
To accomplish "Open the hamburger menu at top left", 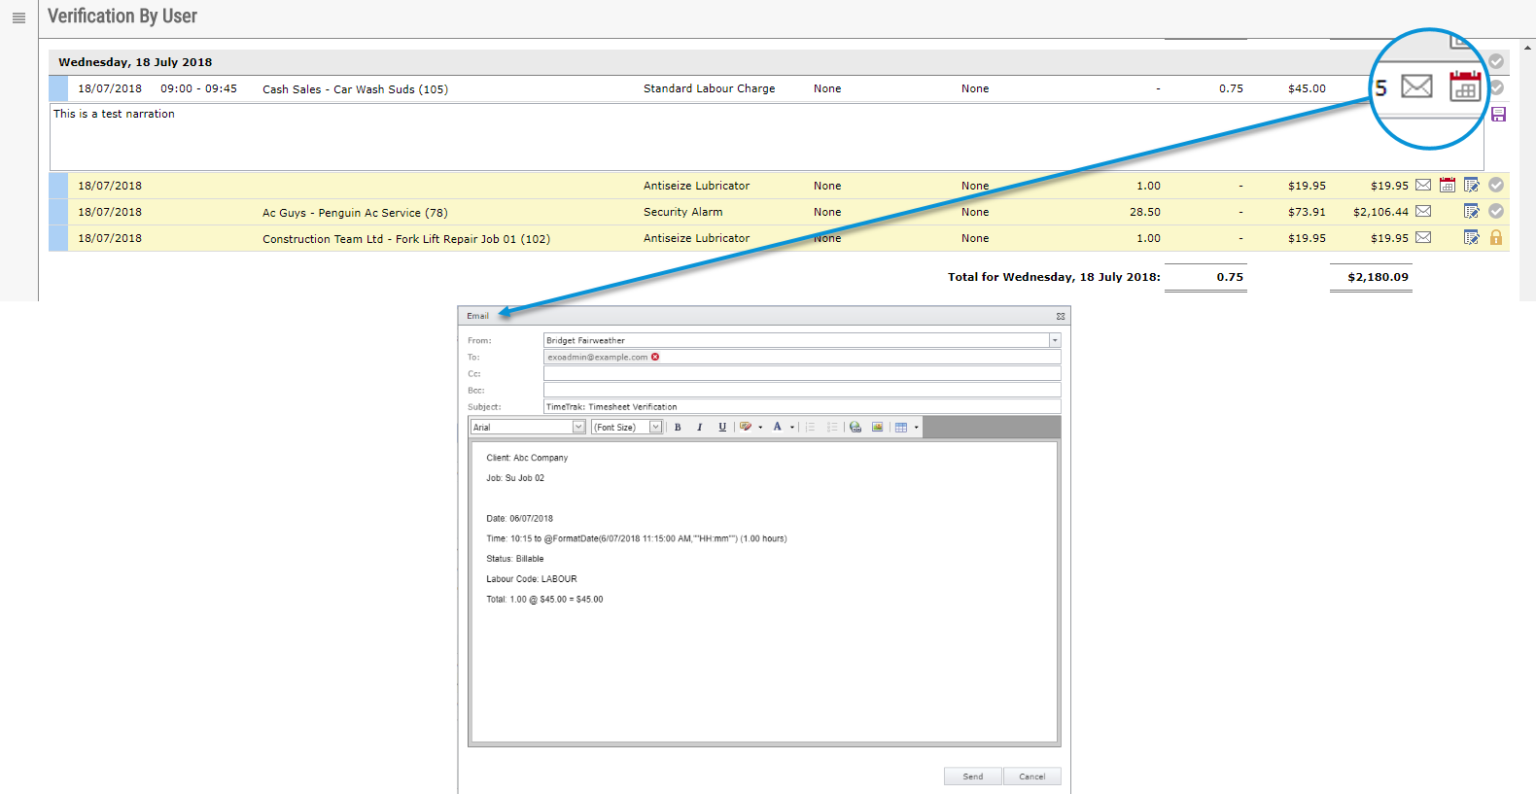I will pos(17,16).
